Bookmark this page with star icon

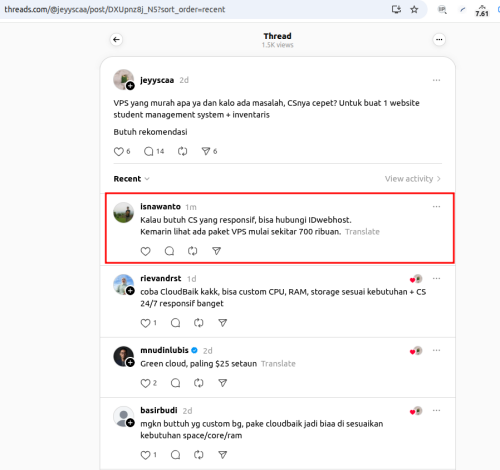pyautogui.click(x=414, y=10)
